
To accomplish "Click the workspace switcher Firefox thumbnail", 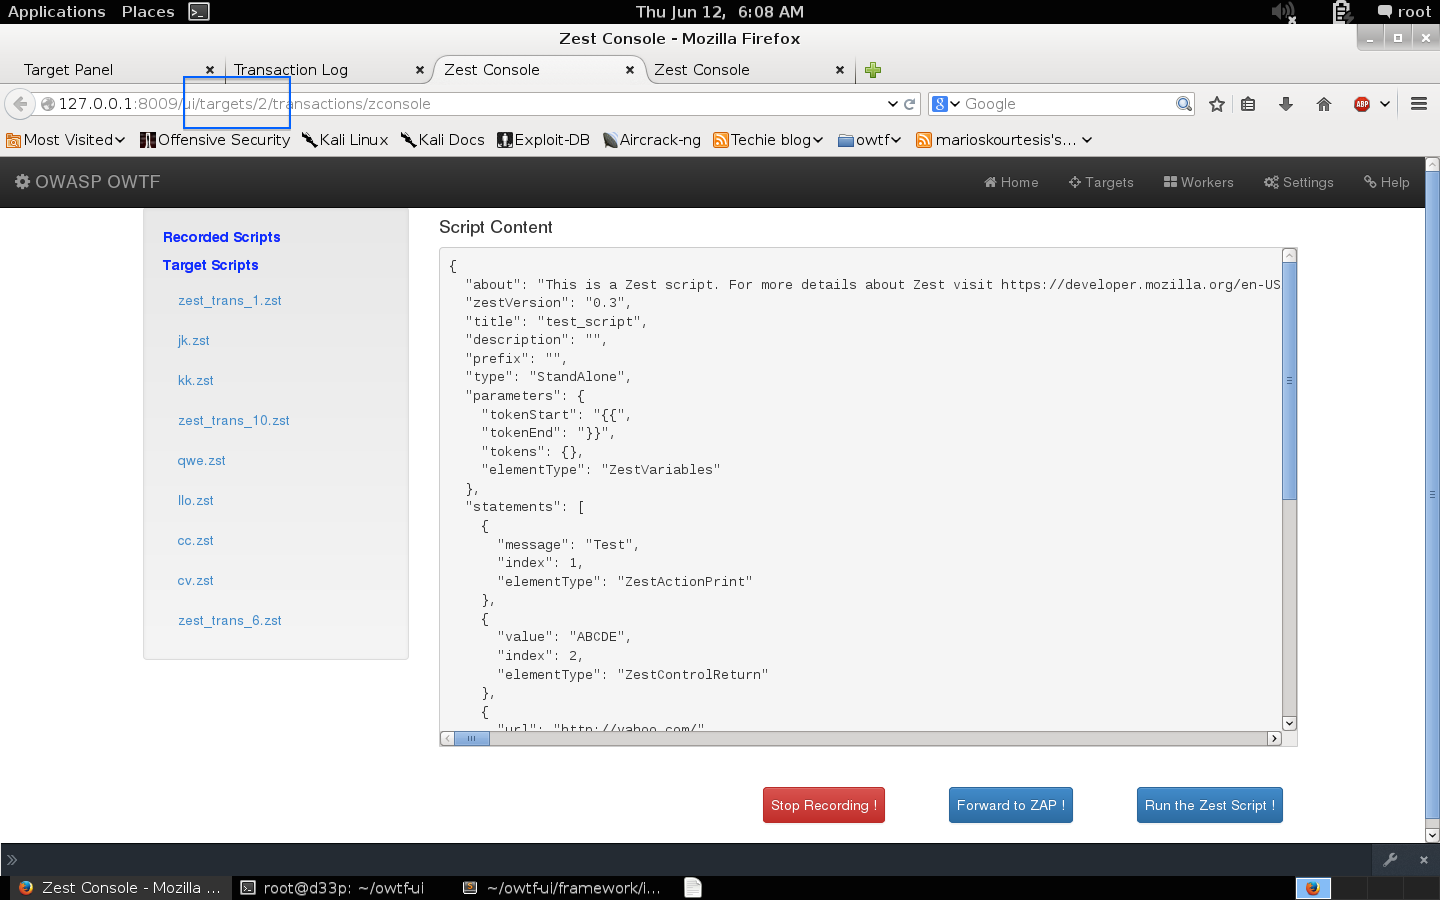I will click(x=1313, y=888).
